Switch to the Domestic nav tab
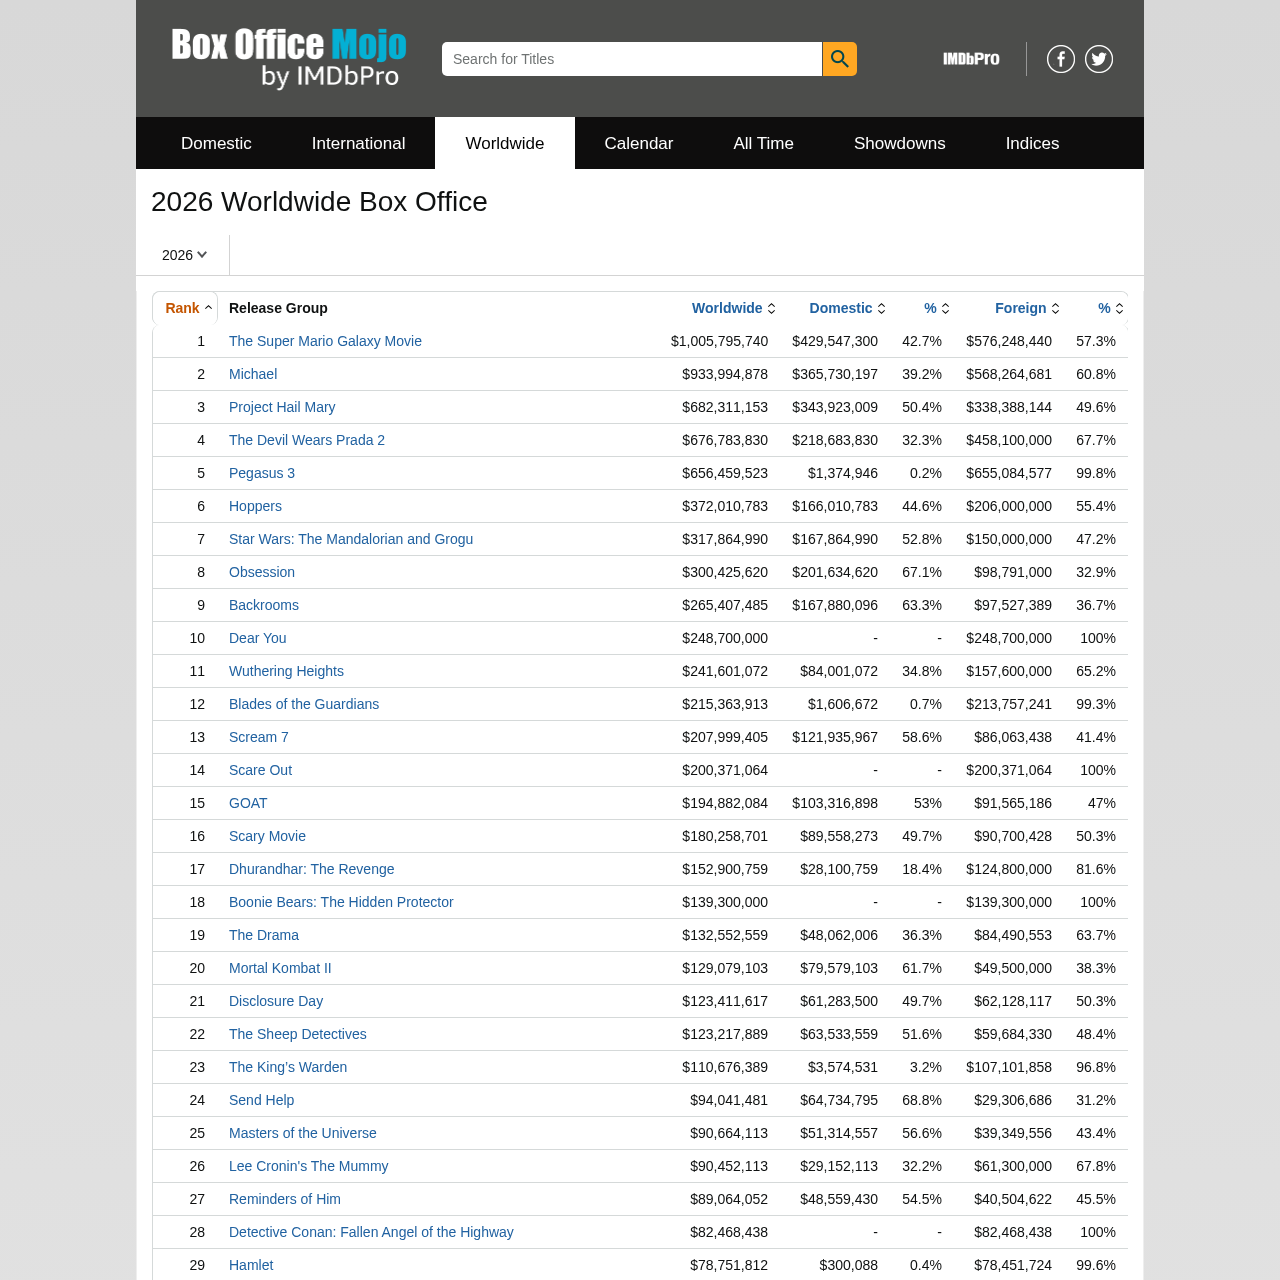Viewport: 1280px width, 1280px height. 216,143
